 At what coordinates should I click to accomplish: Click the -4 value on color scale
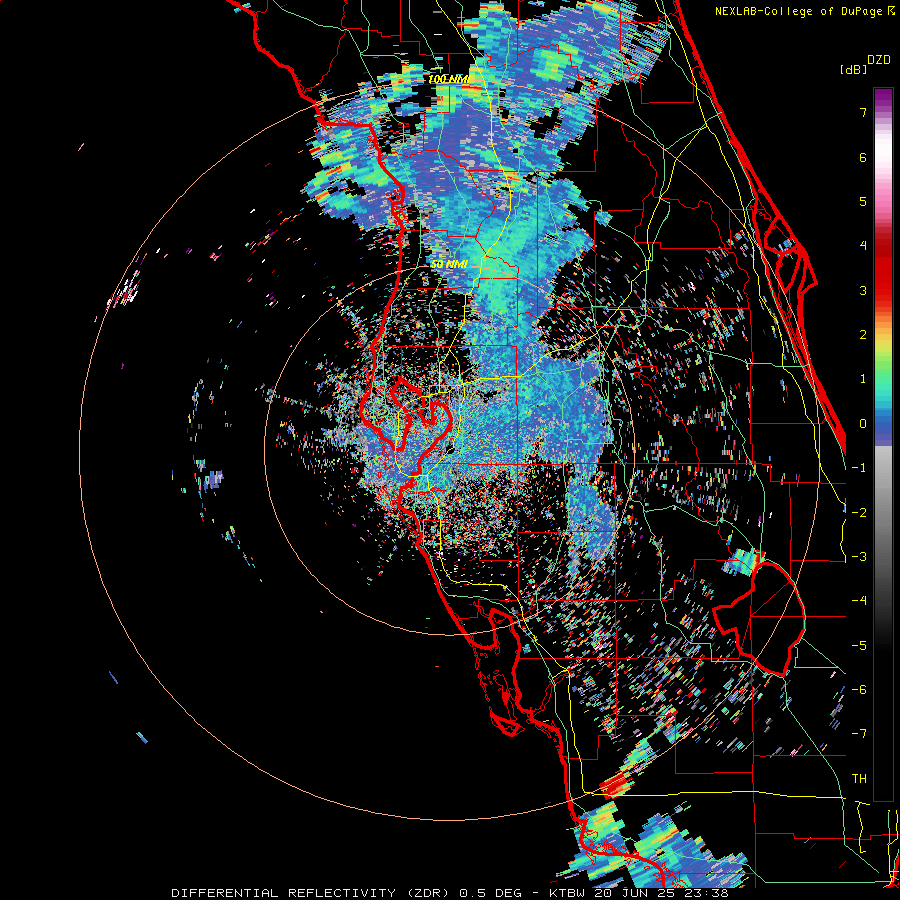(x=859, y=601)
